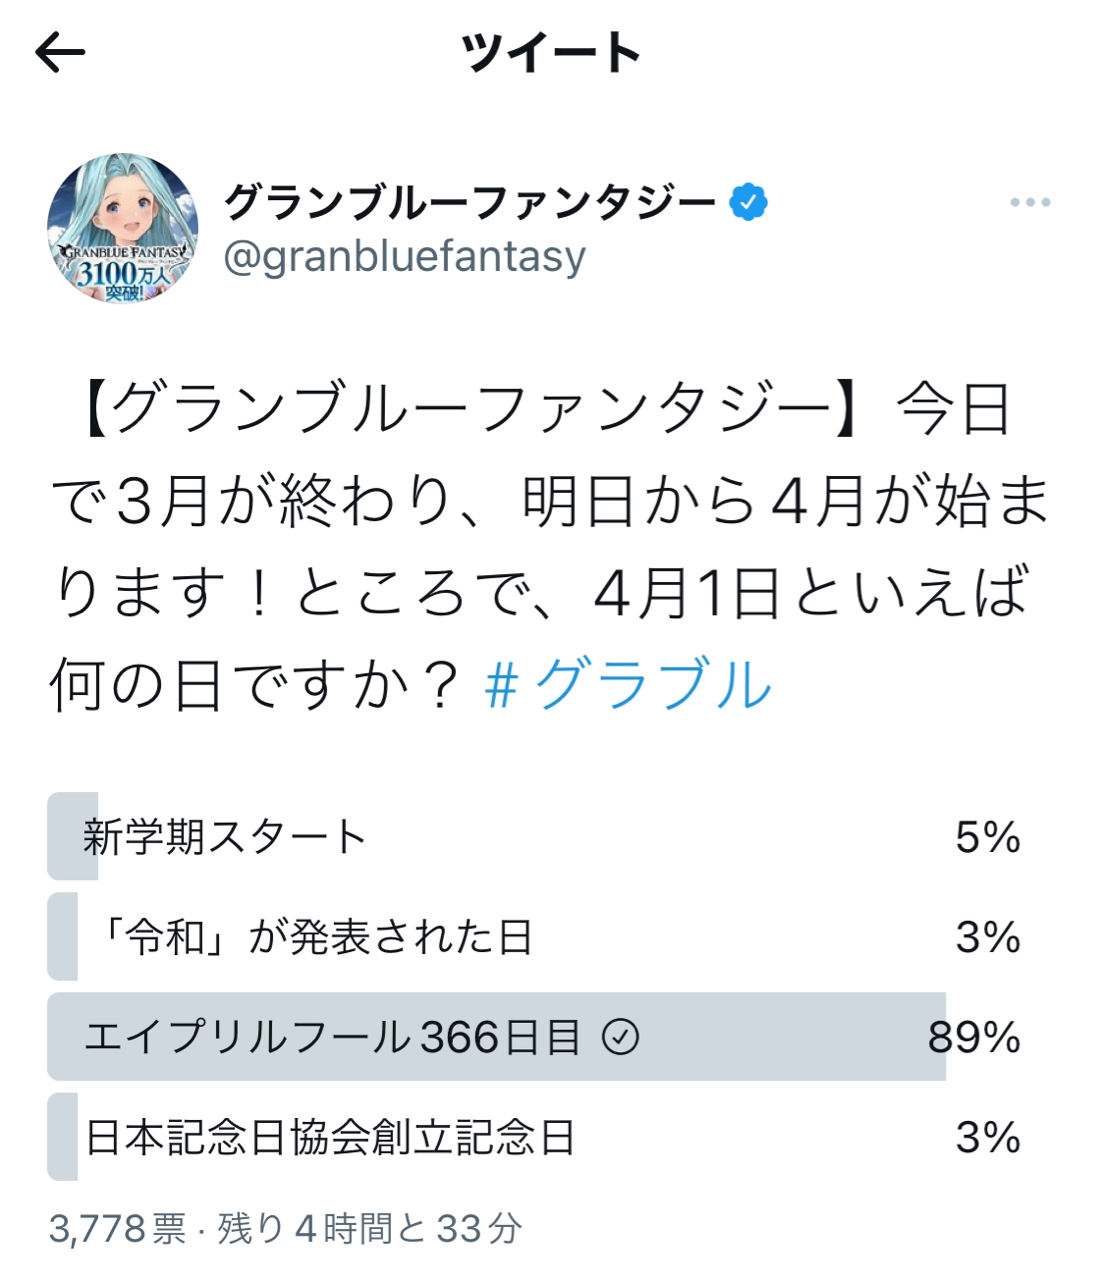Click the 3% result for 日本記念日協会創立記念日
Image resolution: width=1105 pixels, height=1280 pixels.
point(987,1137)
